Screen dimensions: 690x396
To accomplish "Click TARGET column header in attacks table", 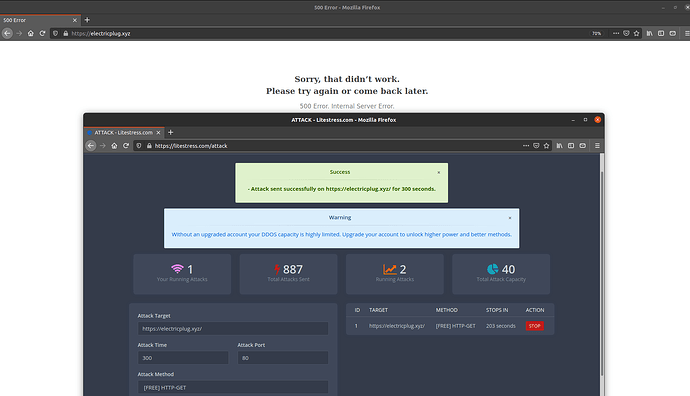I will [378, 310].
